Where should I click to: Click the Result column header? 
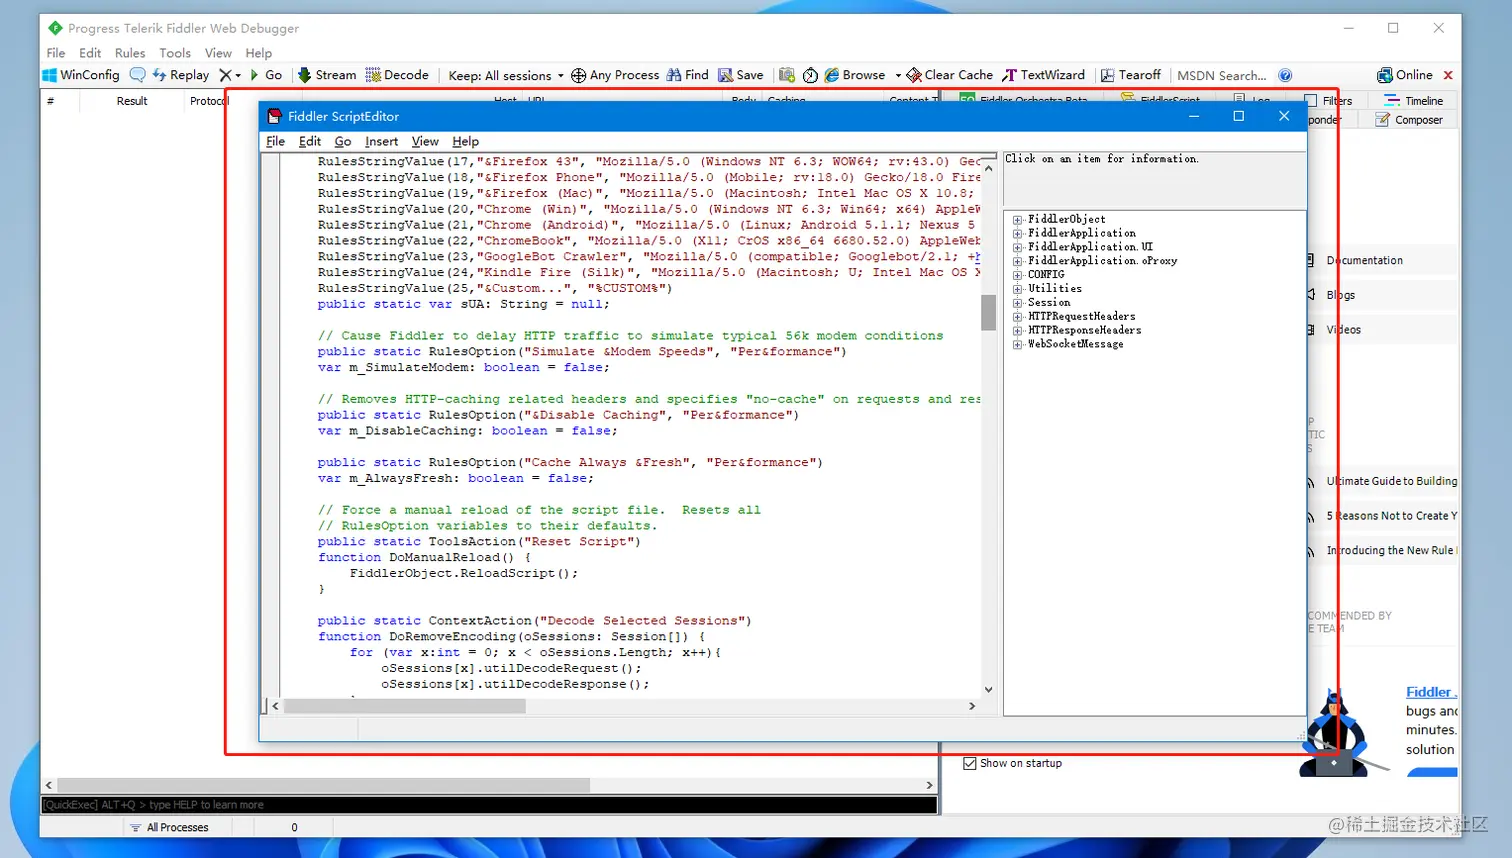pos(132,101)
